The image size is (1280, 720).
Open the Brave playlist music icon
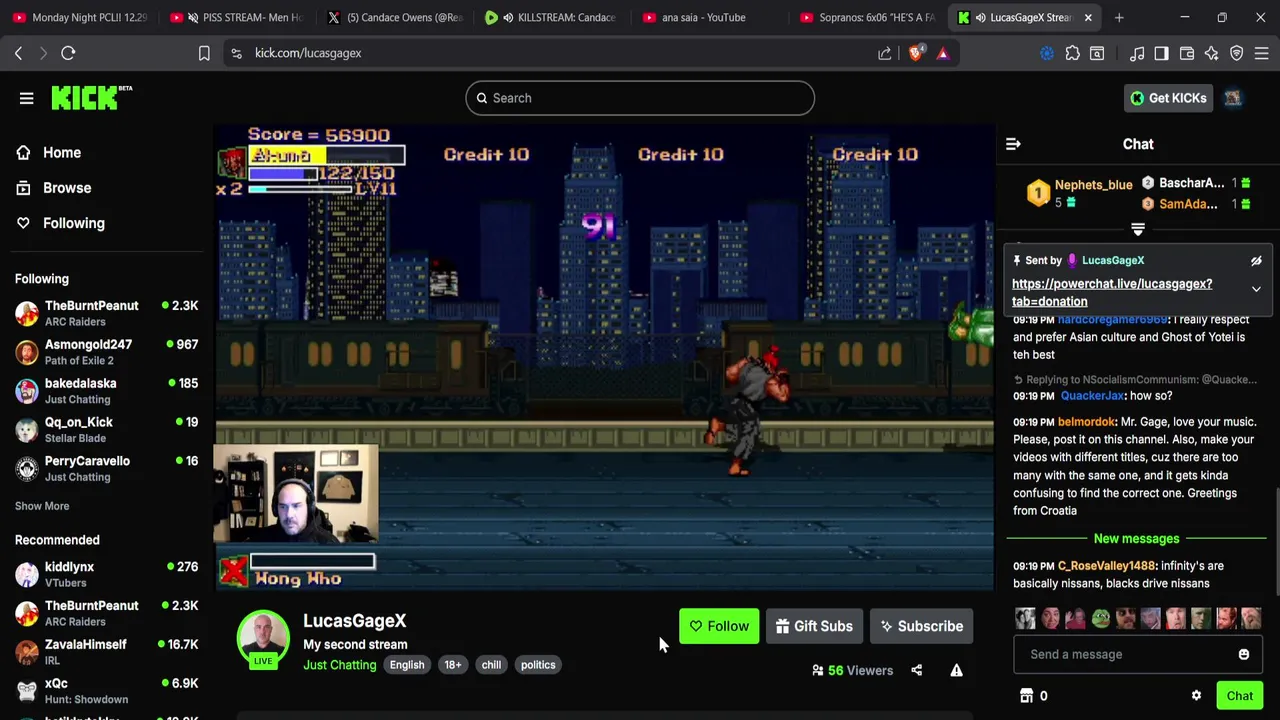tap(1137, 53)
